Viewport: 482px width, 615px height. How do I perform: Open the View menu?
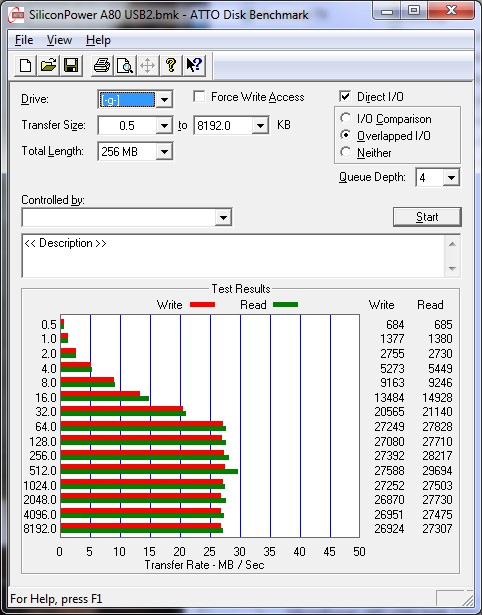coord(59,40)
